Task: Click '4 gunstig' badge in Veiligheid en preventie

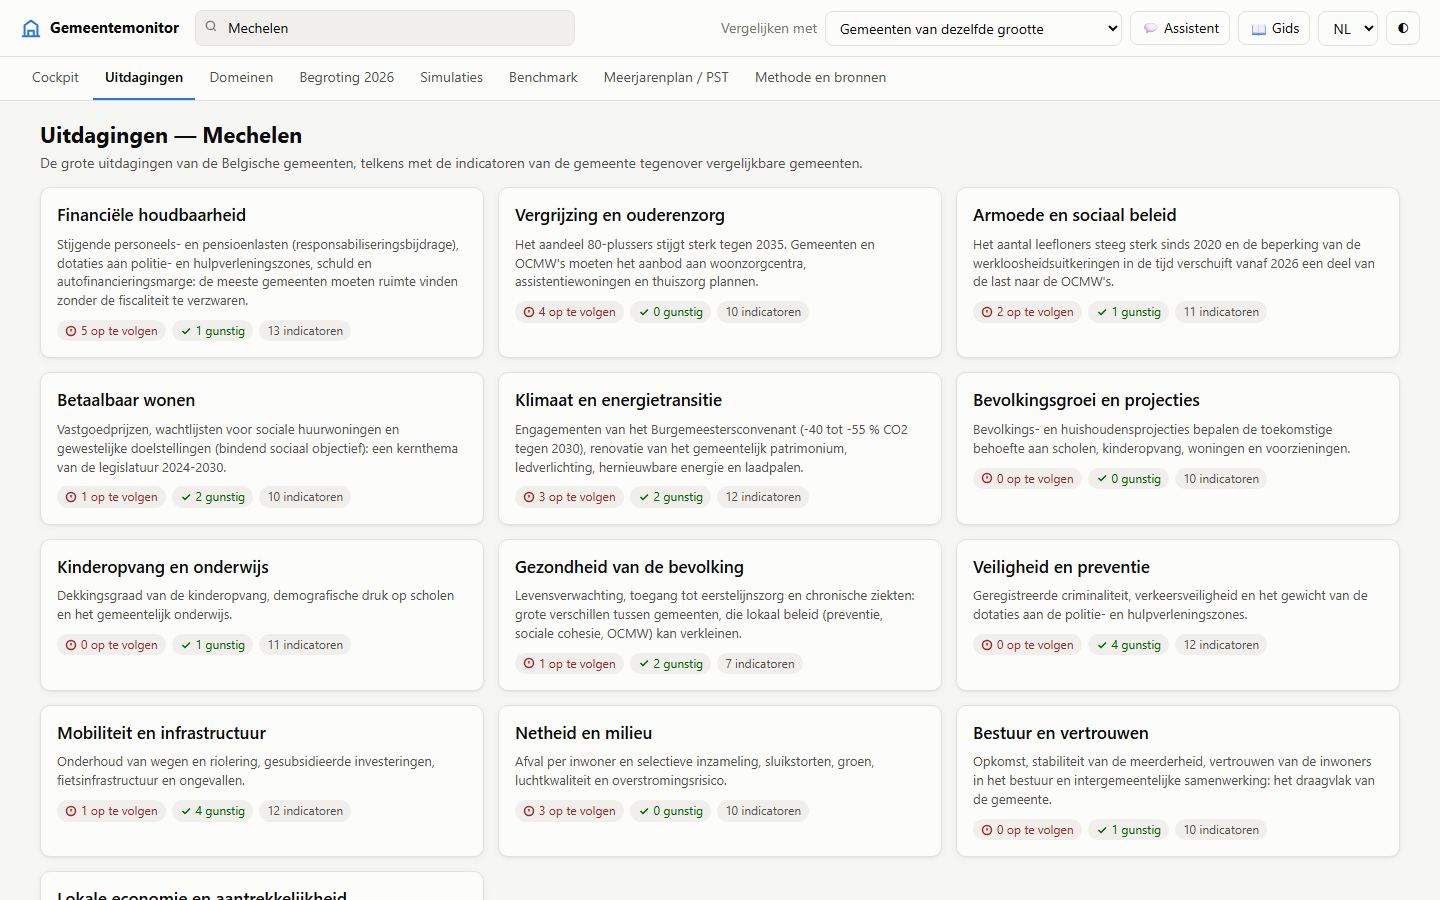Action: tap(1129, 645)
